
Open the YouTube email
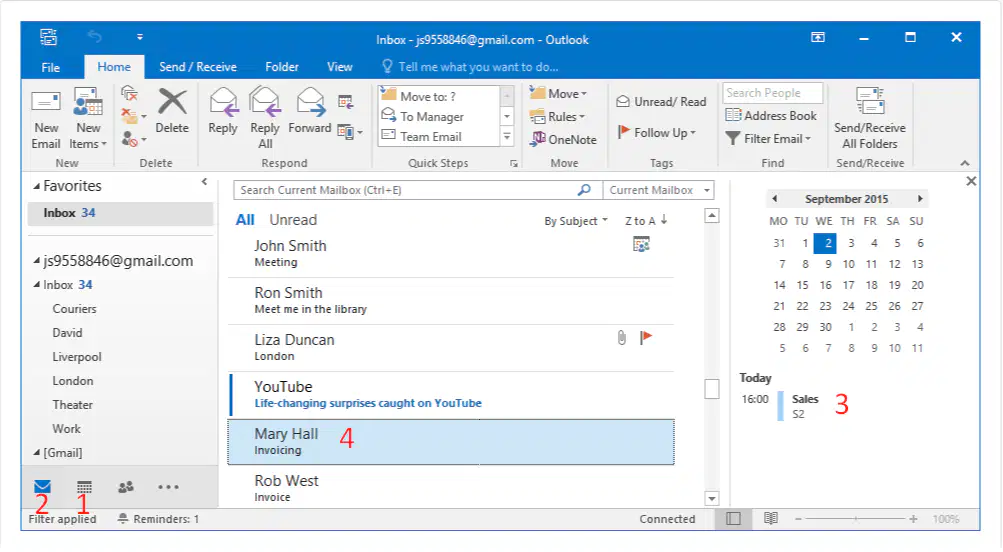[451, 395]
